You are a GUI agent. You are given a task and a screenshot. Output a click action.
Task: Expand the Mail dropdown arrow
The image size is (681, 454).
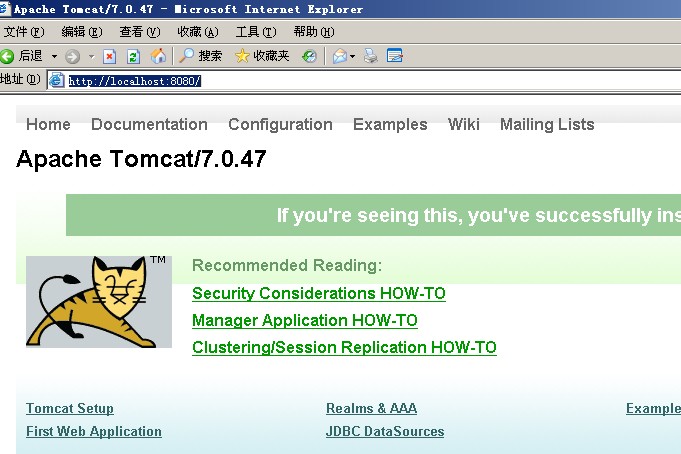coord(352,56)
